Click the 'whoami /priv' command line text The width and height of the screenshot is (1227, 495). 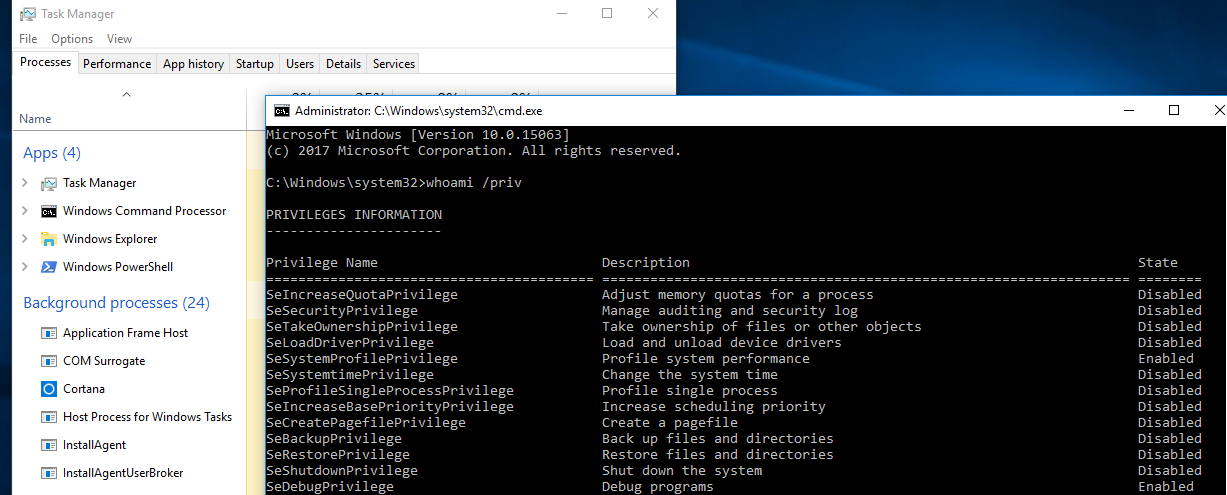[474, 183]
